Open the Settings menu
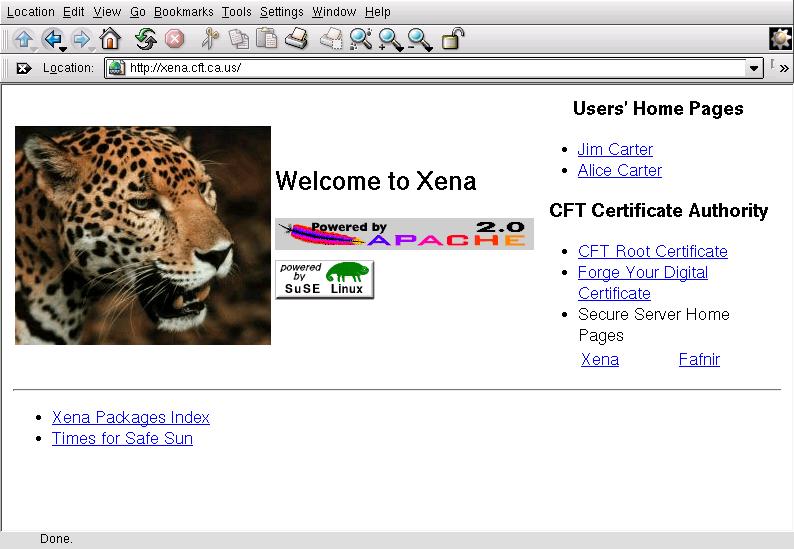 [x=281, y=12]
